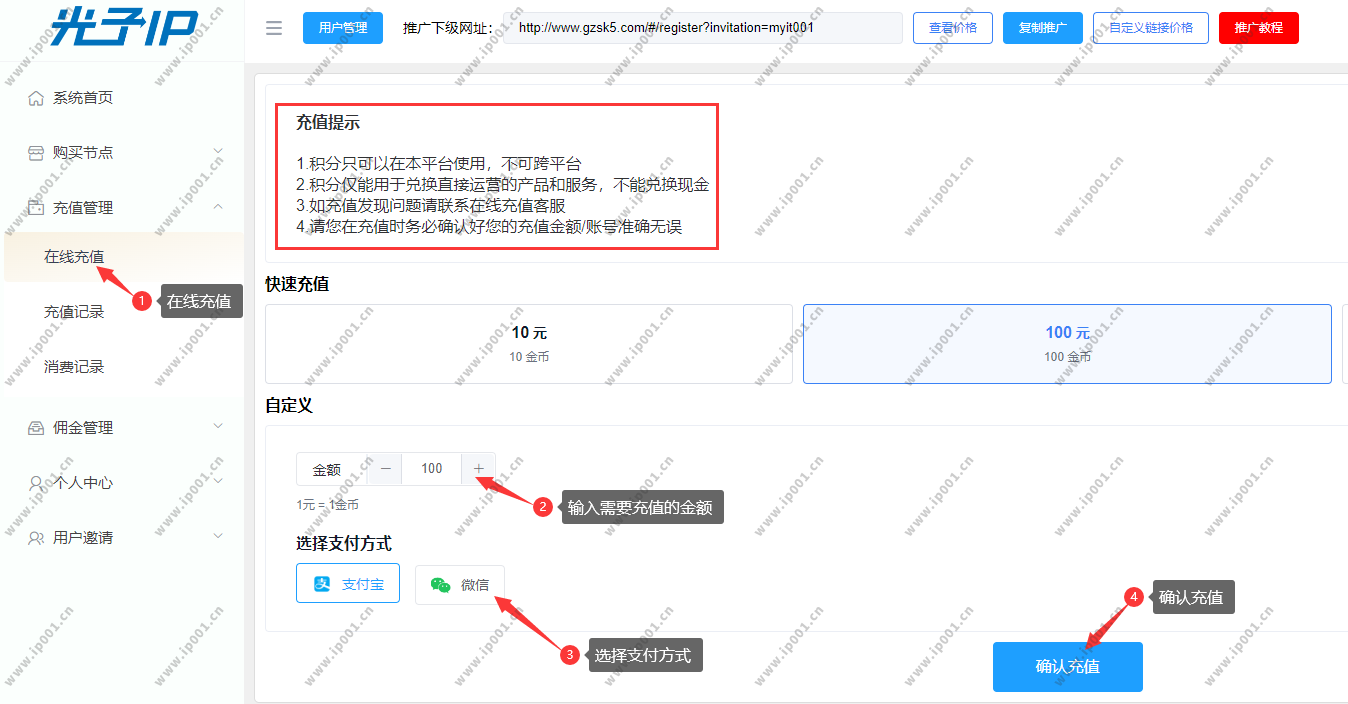Image resolution: width=1348 pixels, height=704 pixels.
Task: Select 在线充值 in the sidebar
Action: [x=74, y=257]
